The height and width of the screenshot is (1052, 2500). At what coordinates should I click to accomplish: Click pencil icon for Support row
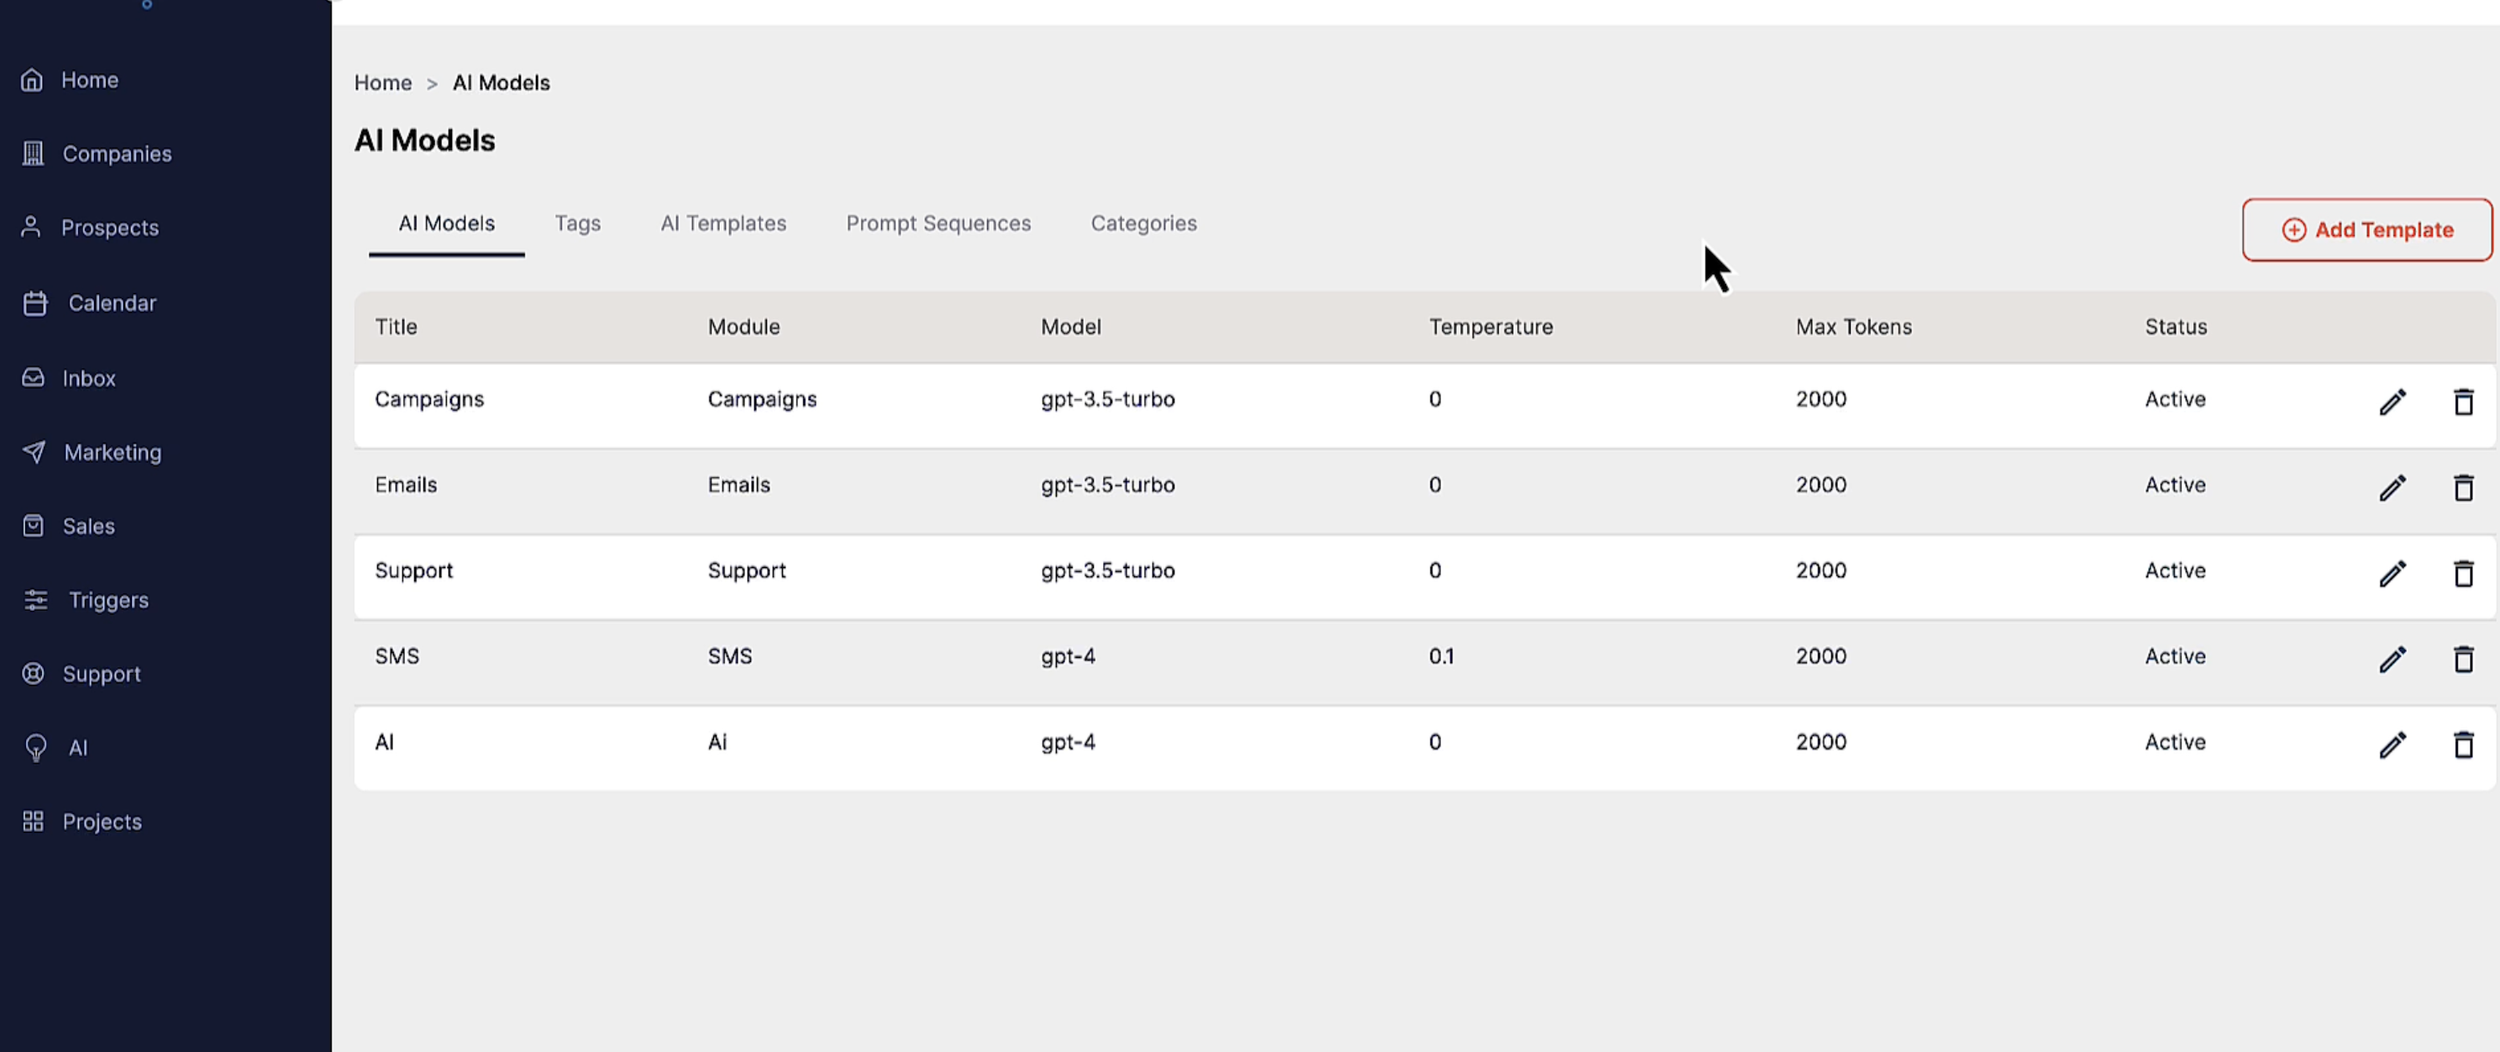pyautogui.click(x=2392, y=574)
